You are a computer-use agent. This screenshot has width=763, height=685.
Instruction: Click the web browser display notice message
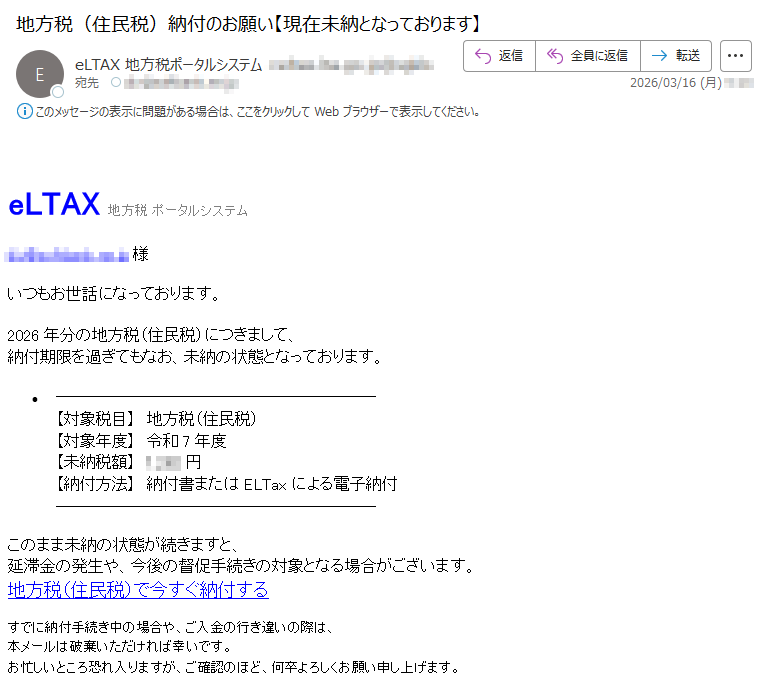[257, 112]
